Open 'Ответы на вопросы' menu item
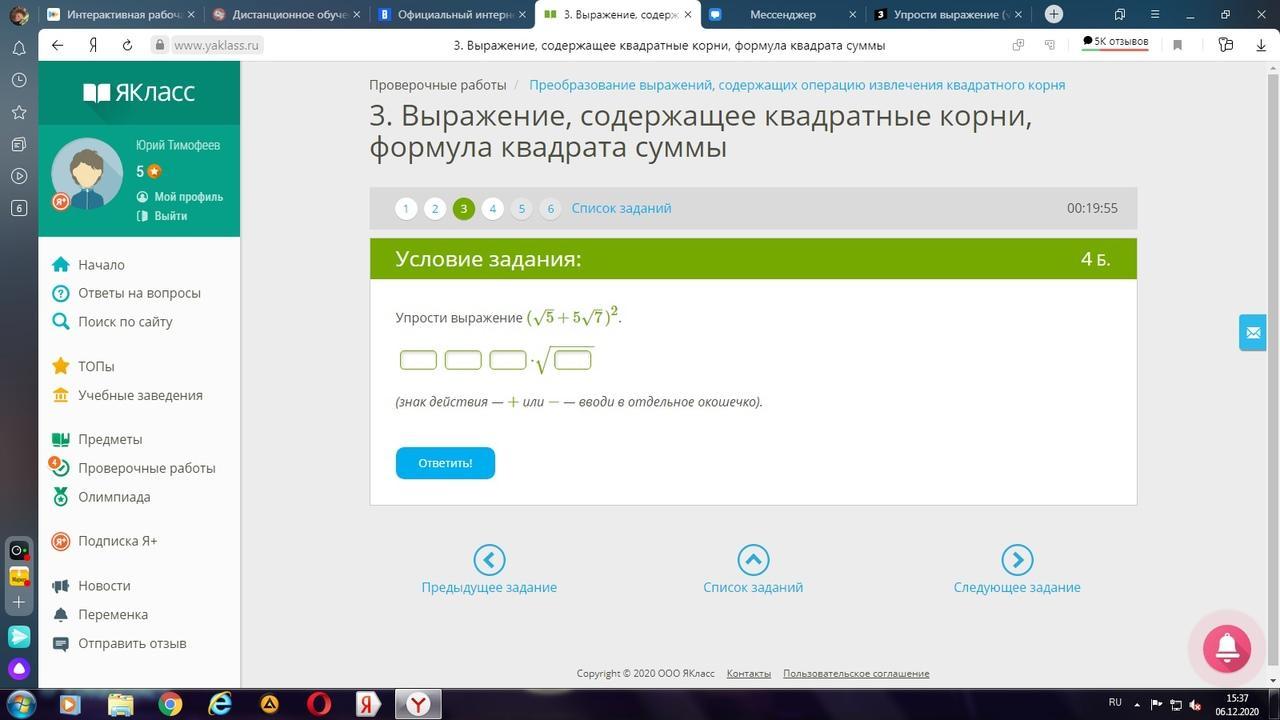The height and width of the screenshot is (720, 1280). coord(126,293)
